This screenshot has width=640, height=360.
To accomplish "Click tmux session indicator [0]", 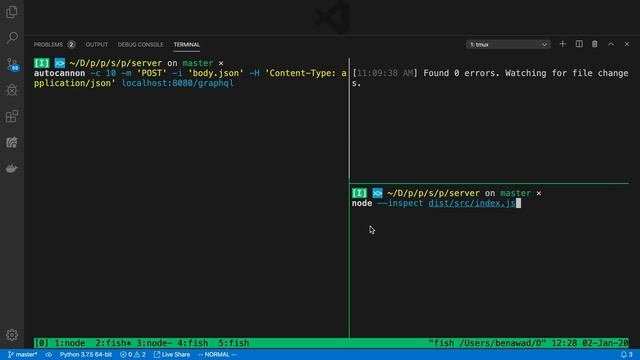I will 42,343.
